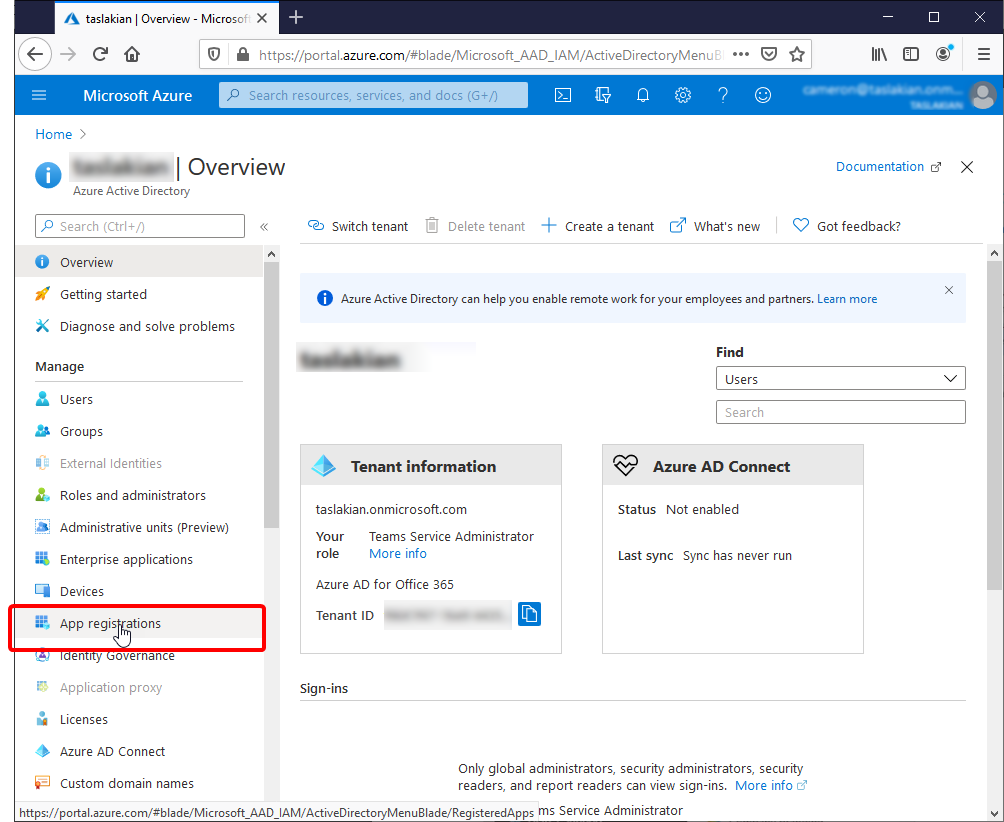This screenshot has width=1004, height=822.
Task: Show site security padlock info
Action: tap(243, 54)
